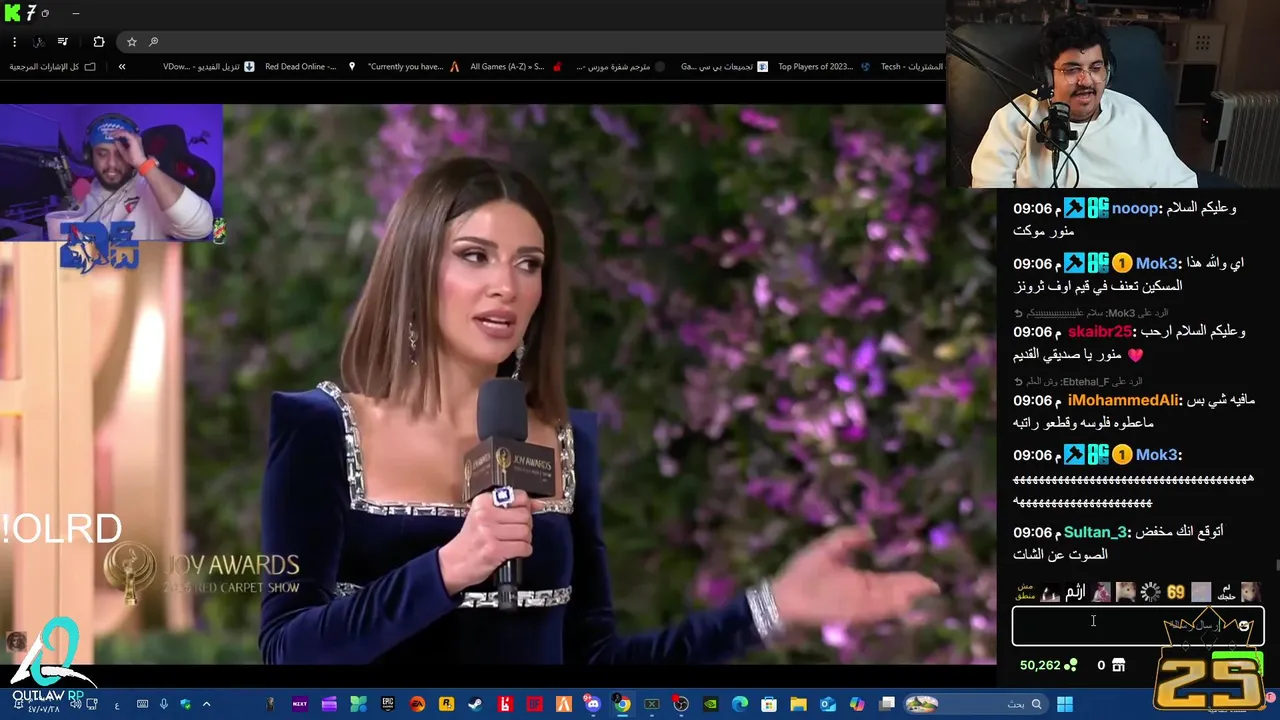
Task: Open the volume speaker tray icon
Action: click(x=76, y=705)
